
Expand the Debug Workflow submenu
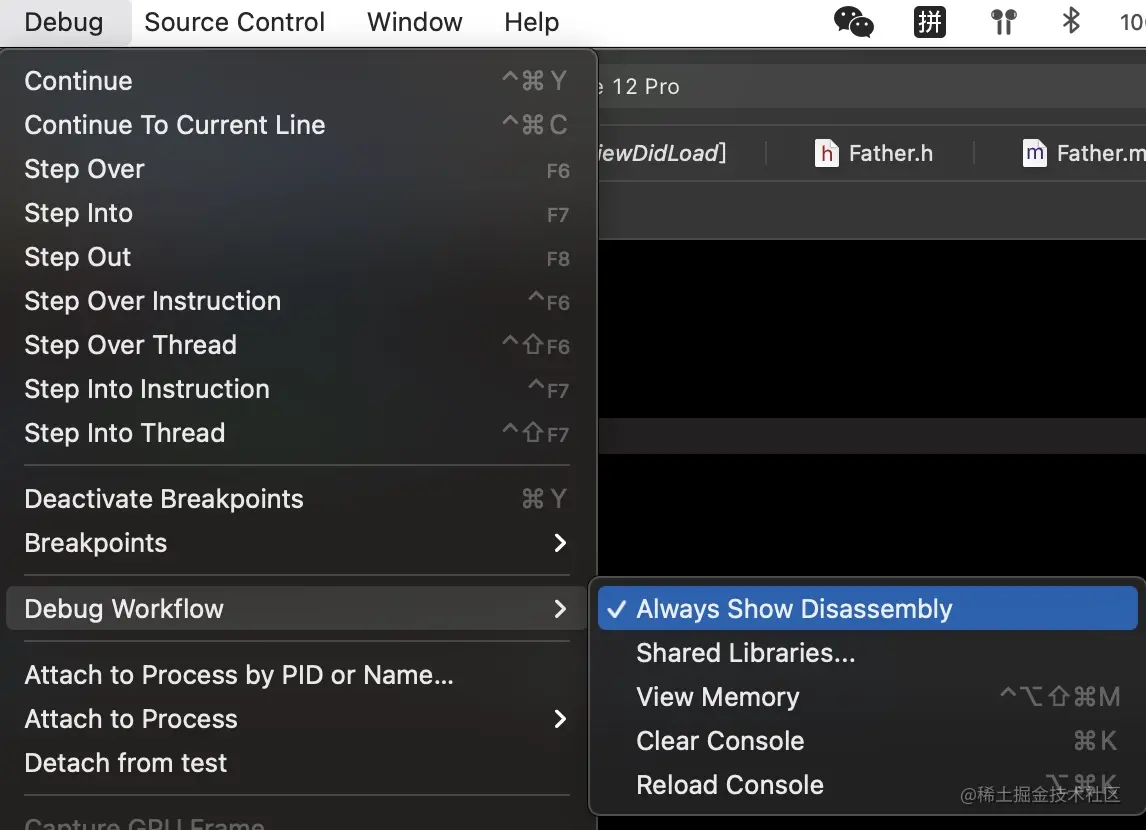[124, 609]
